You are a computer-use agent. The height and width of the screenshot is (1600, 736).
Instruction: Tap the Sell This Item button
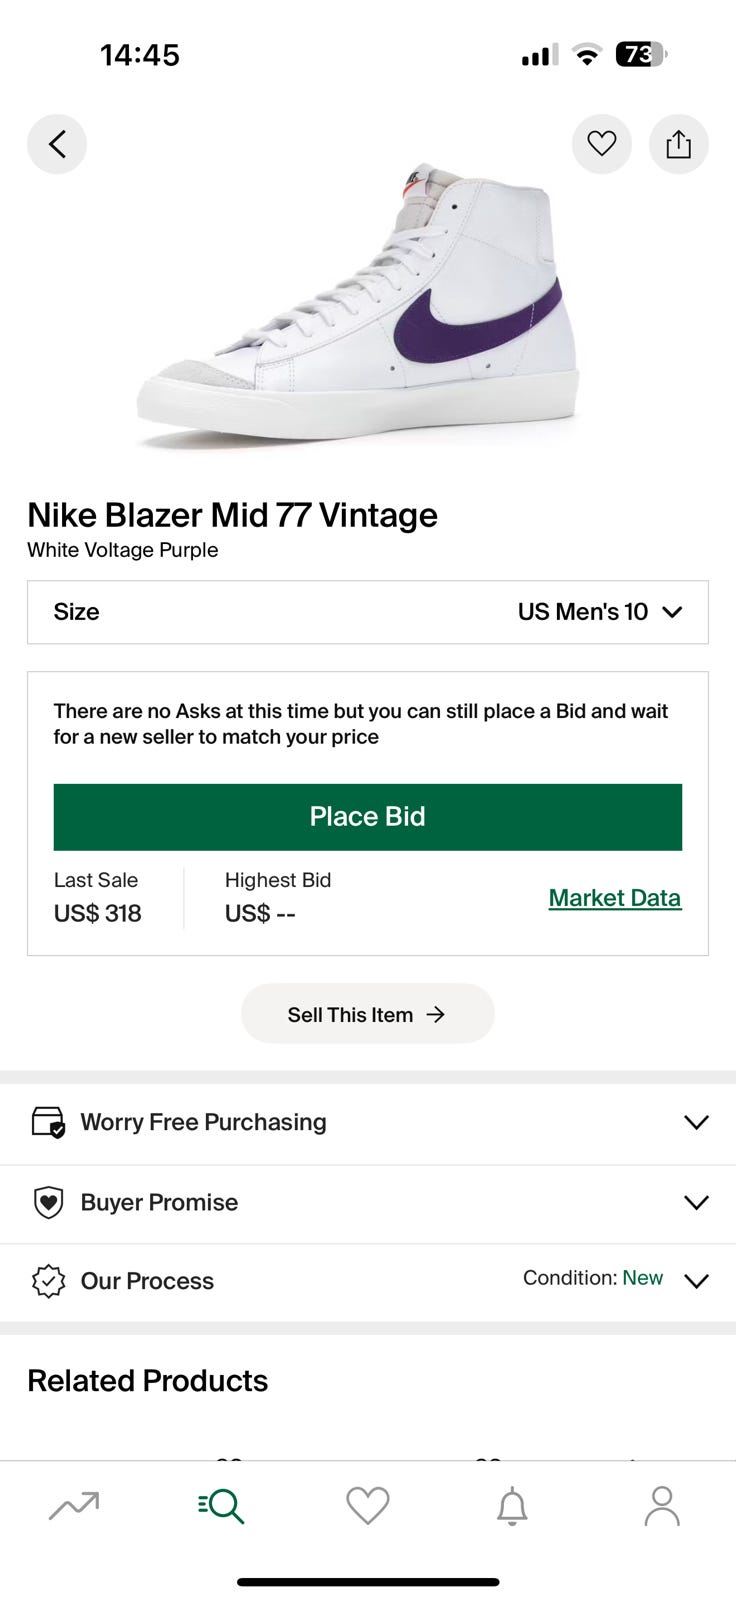click(367, 1014)
